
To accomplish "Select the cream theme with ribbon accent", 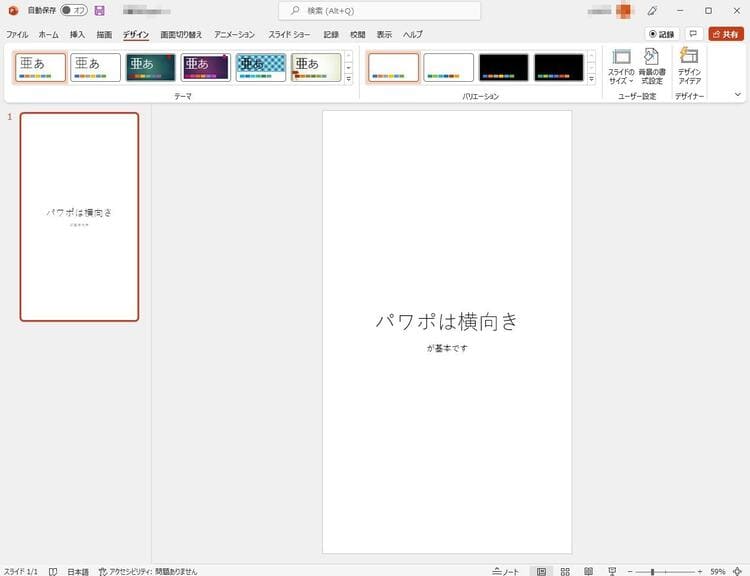I will click(x=316, y=67).
